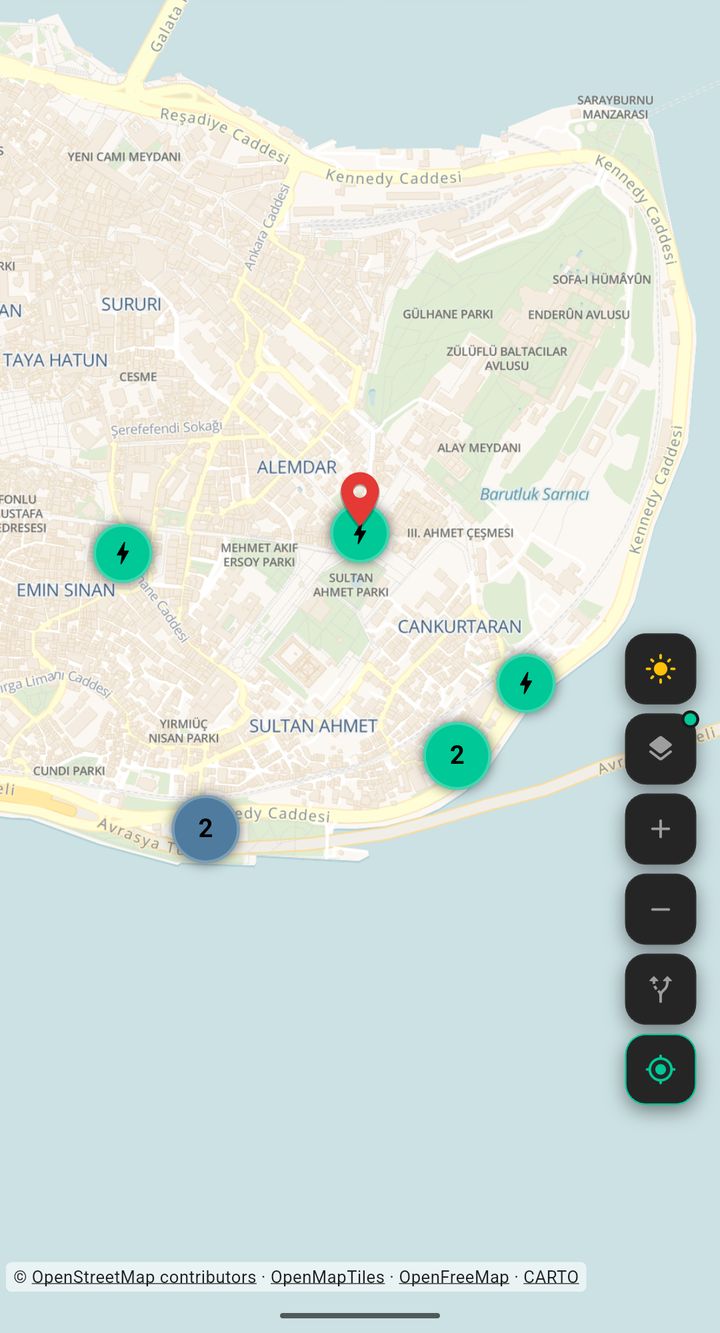Open charging station marker near Cankurtaran

526,683
